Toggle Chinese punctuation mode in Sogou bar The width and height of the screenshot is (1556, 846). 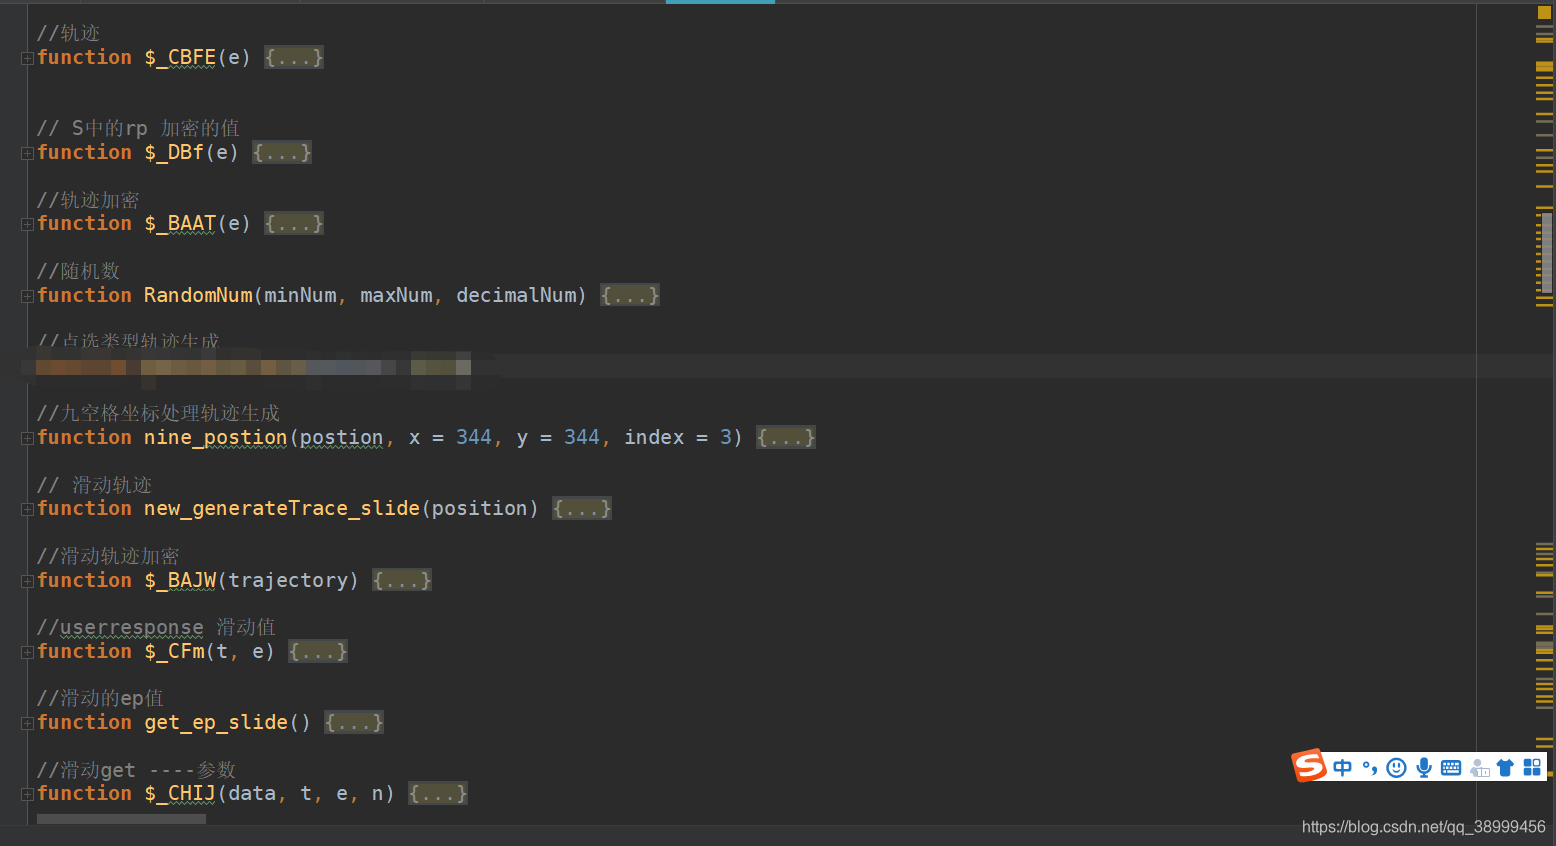point(1370,767)
